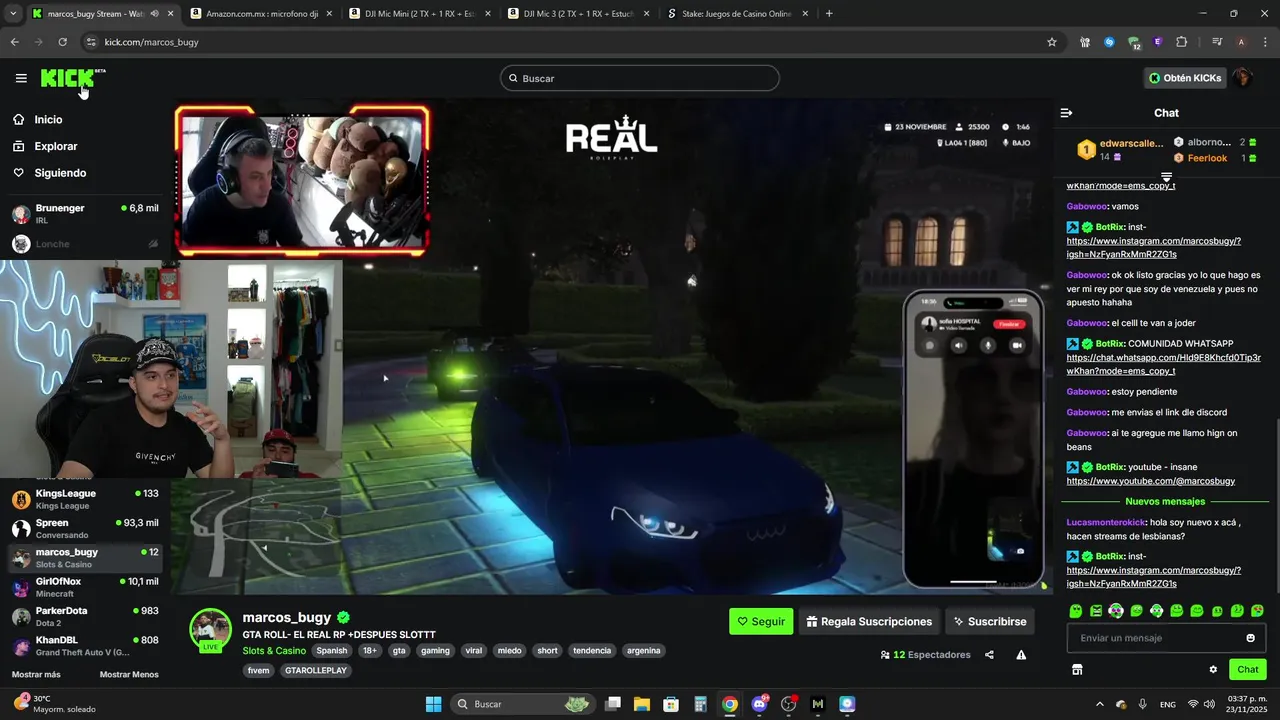This screenshot has height=720, width=1280.
Task: Click the Spanish language tag
Action: point(332,651)
